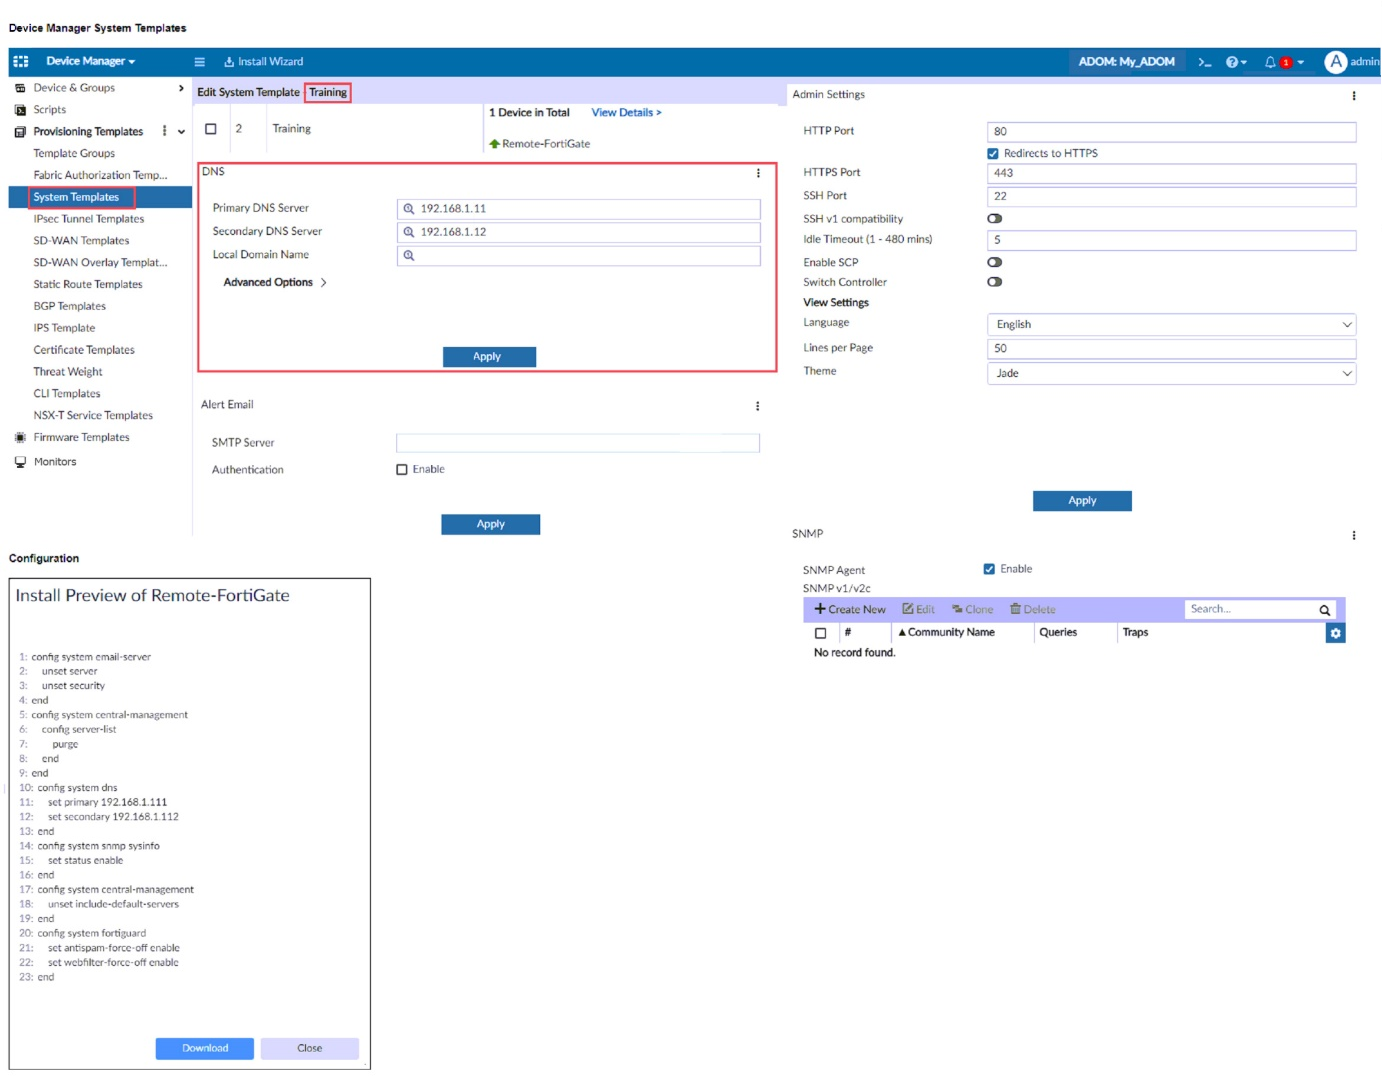Click Download in Install Preview
Image resolution: width=1382 pixels, height=1084 pixels.
(205, 1049)
